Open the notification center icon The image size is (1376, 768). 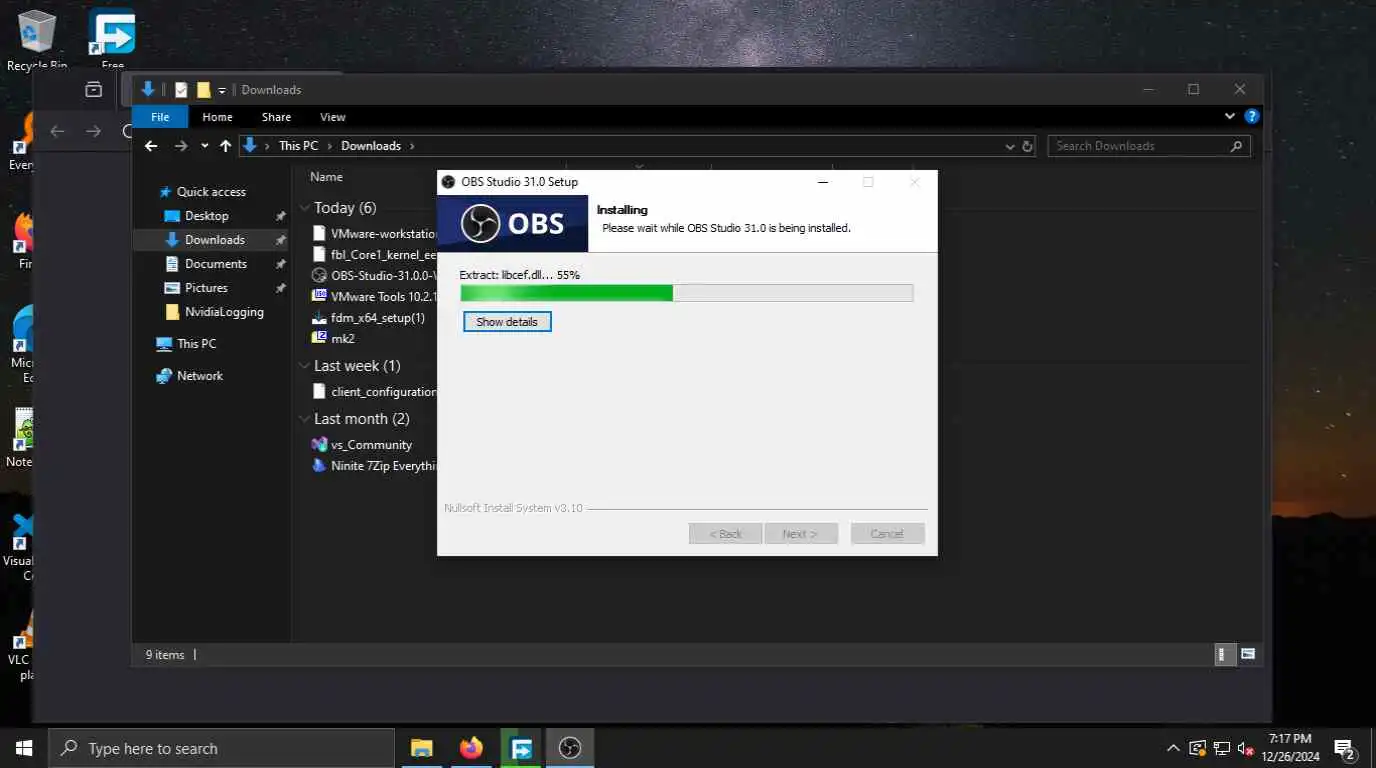1344,748
